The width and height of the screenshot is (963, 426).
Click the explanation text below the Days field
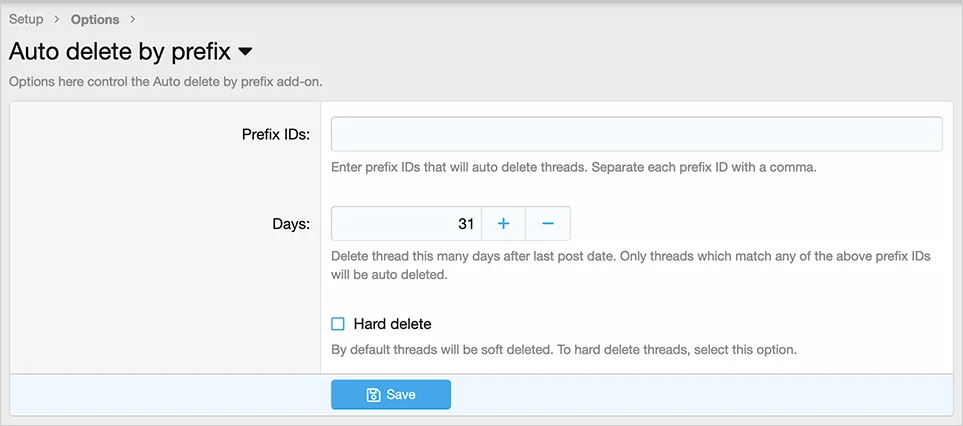pos(630,265)
